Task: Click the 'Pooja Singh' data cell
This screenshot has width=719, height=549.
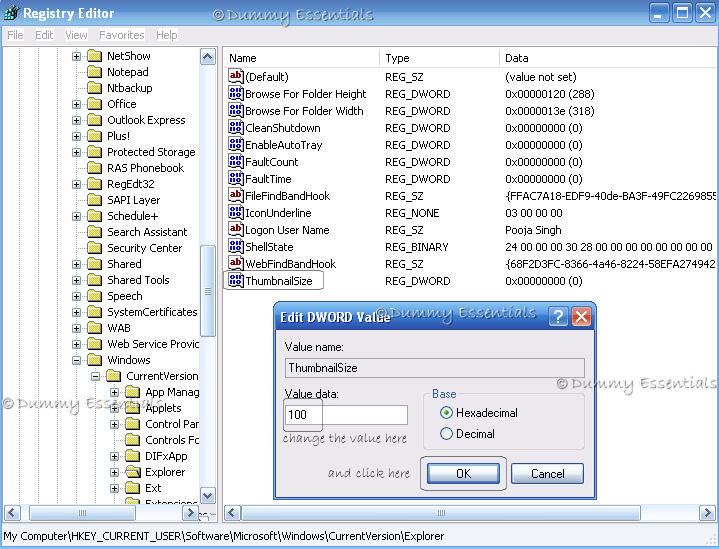Action: click(x=533, y=230)
